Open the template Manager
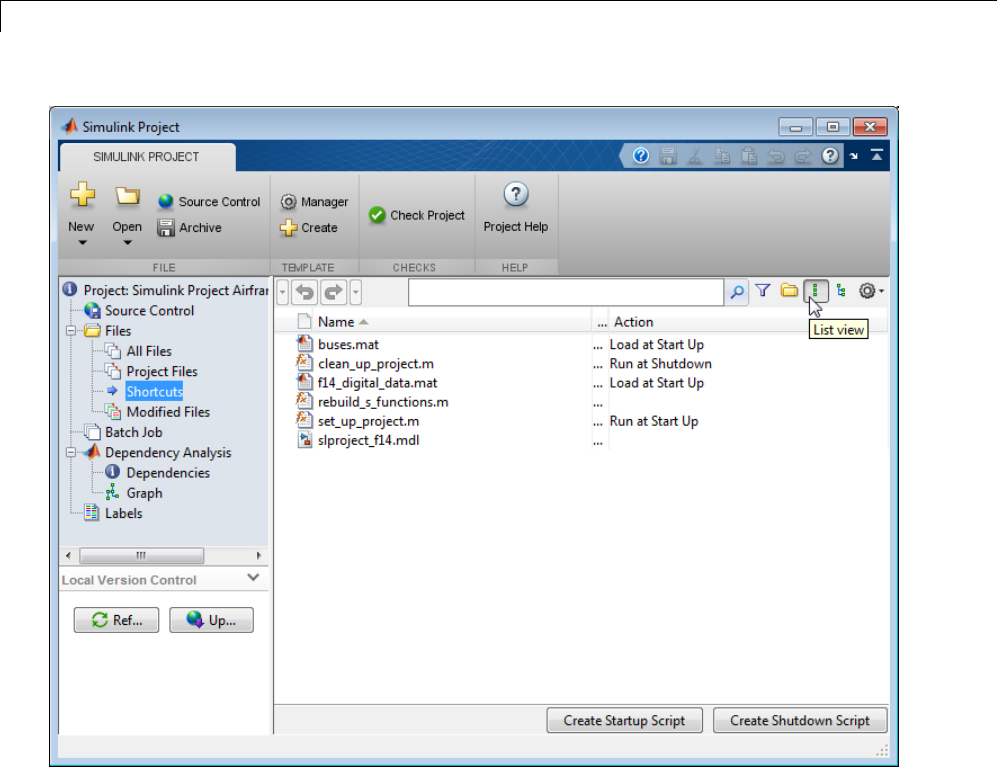Image resolution: width=997 pixels, height=767 pixels. coord(315,202)
